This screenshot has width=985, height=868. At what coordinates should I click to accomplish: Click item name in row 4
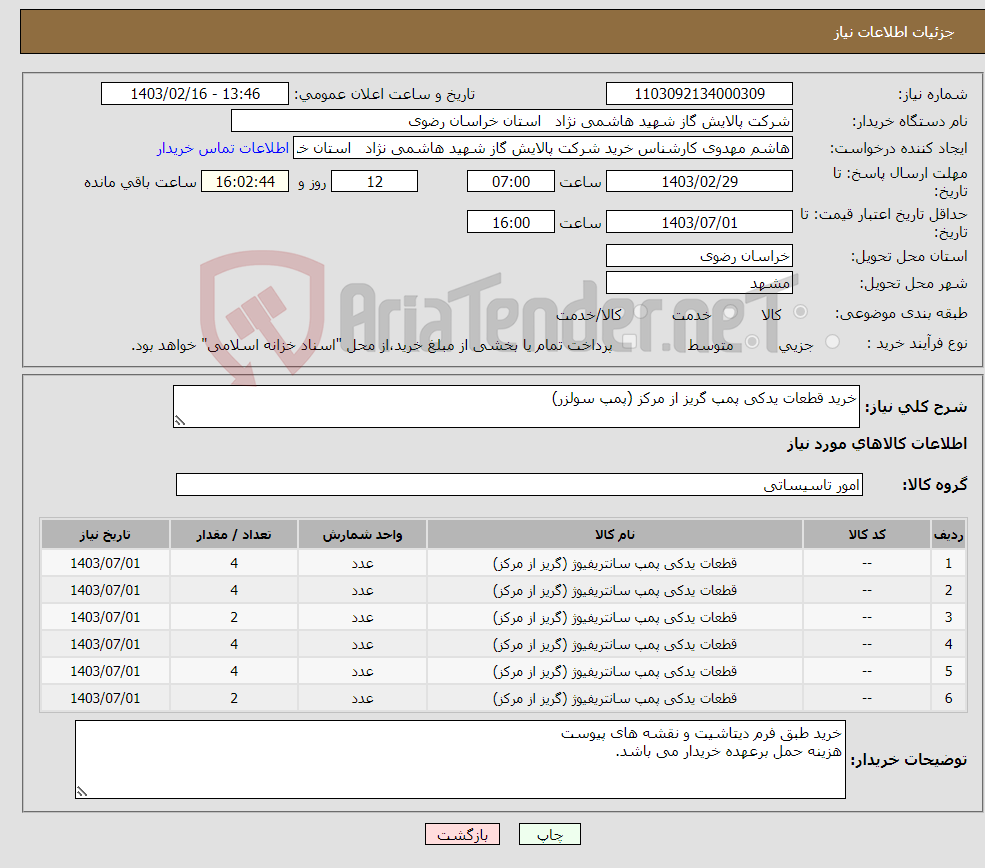614,644
